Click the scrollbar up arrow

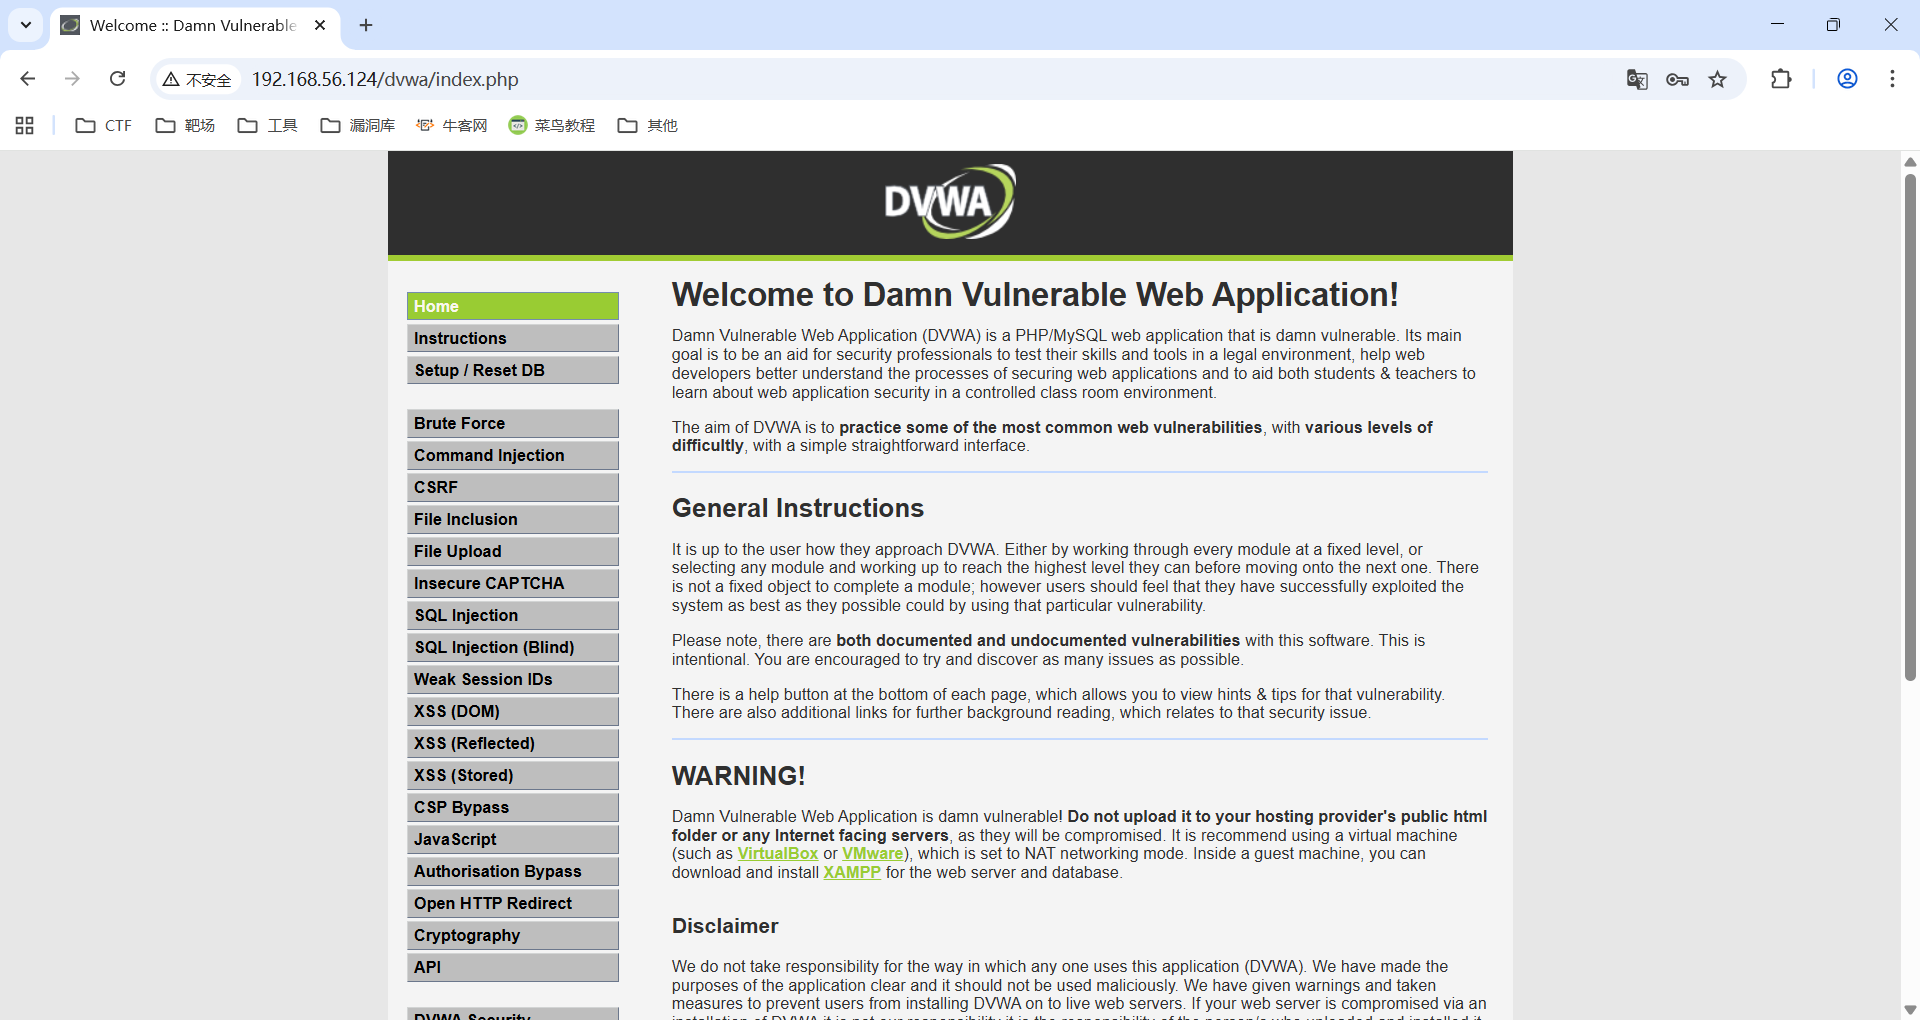(x=1910, y=162)
